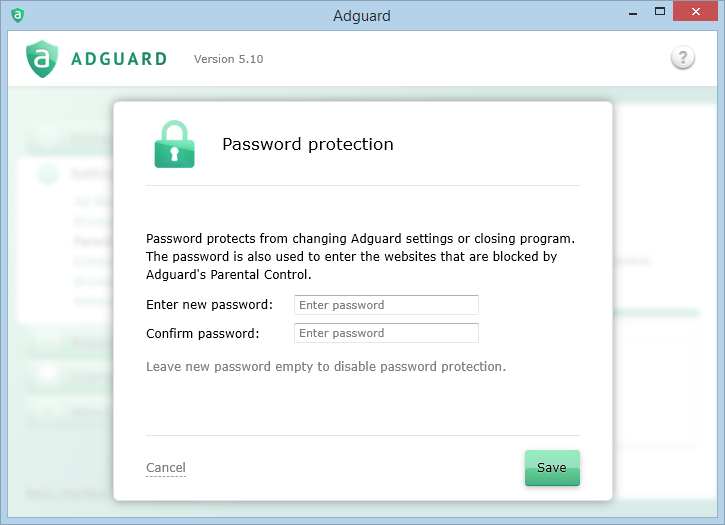Click the ADGUARD brand name text
Screen dimensions: 725x525
(x=119, y=59)
